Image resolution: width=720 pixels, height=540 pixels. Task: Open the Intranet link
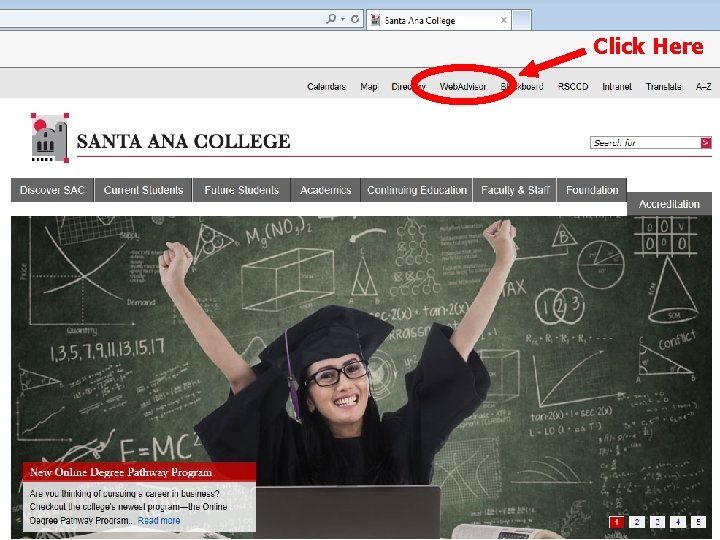pos(617,86)
